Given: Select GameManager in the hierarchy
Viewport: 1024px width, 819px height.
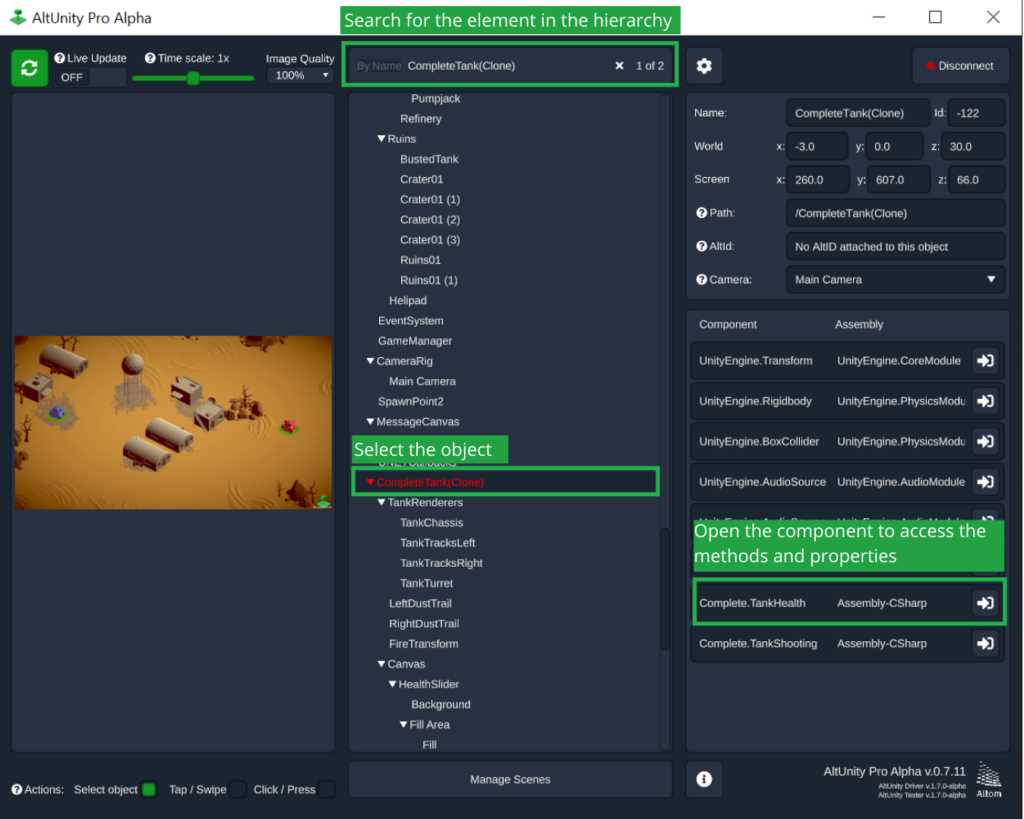Looking at the screenshot, I should pyautogui.click(x=415, y=341).
